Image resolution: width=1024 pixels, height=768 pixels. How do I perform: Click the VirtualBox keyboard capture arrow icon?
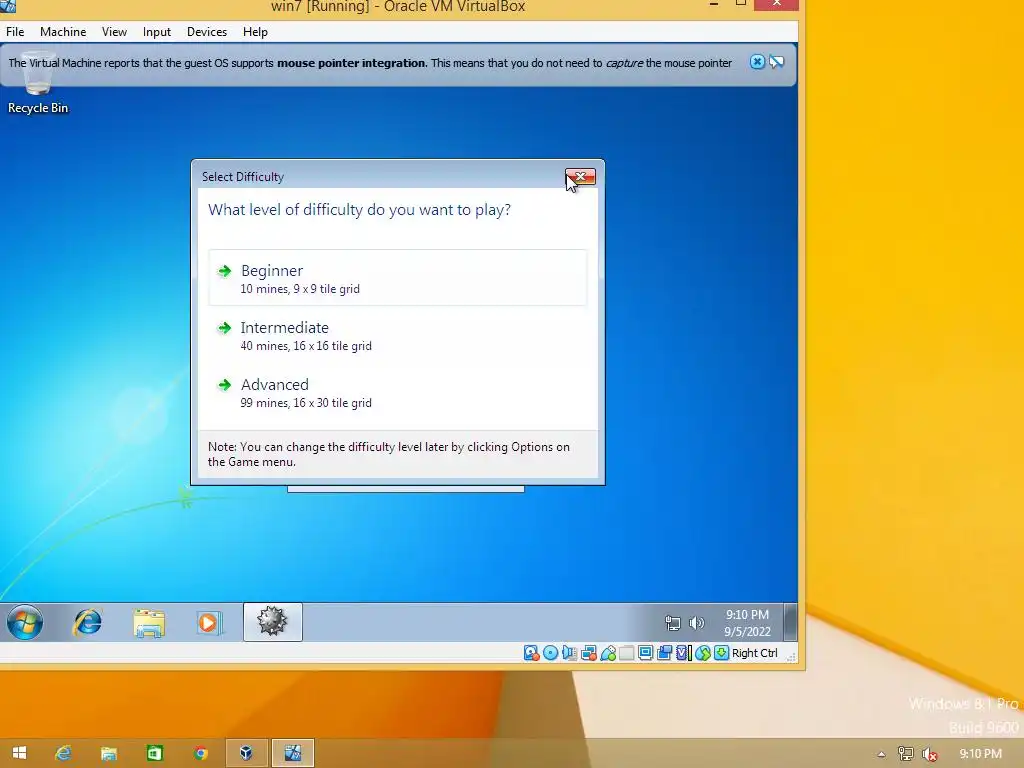722,653
